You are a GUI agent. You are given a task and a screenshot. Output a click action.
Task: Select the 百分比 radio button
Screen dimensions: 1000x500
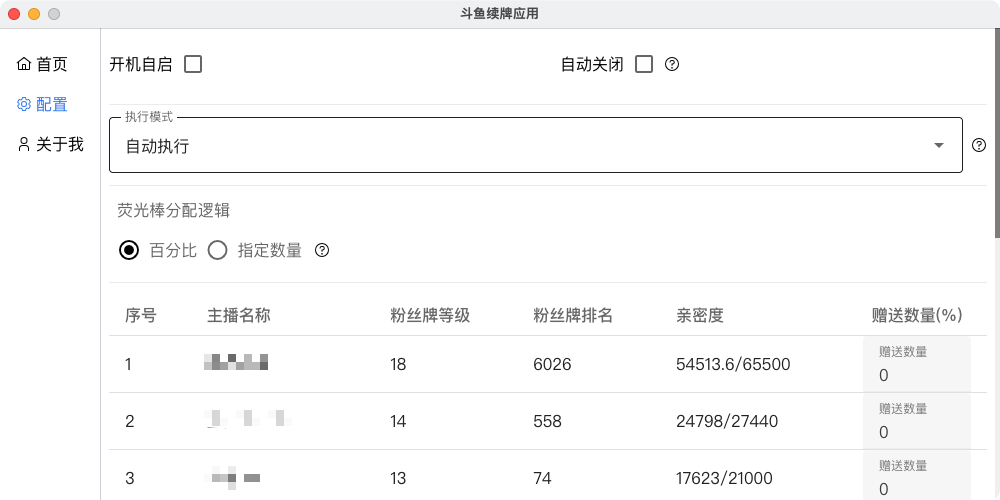(x=129, y=251)
